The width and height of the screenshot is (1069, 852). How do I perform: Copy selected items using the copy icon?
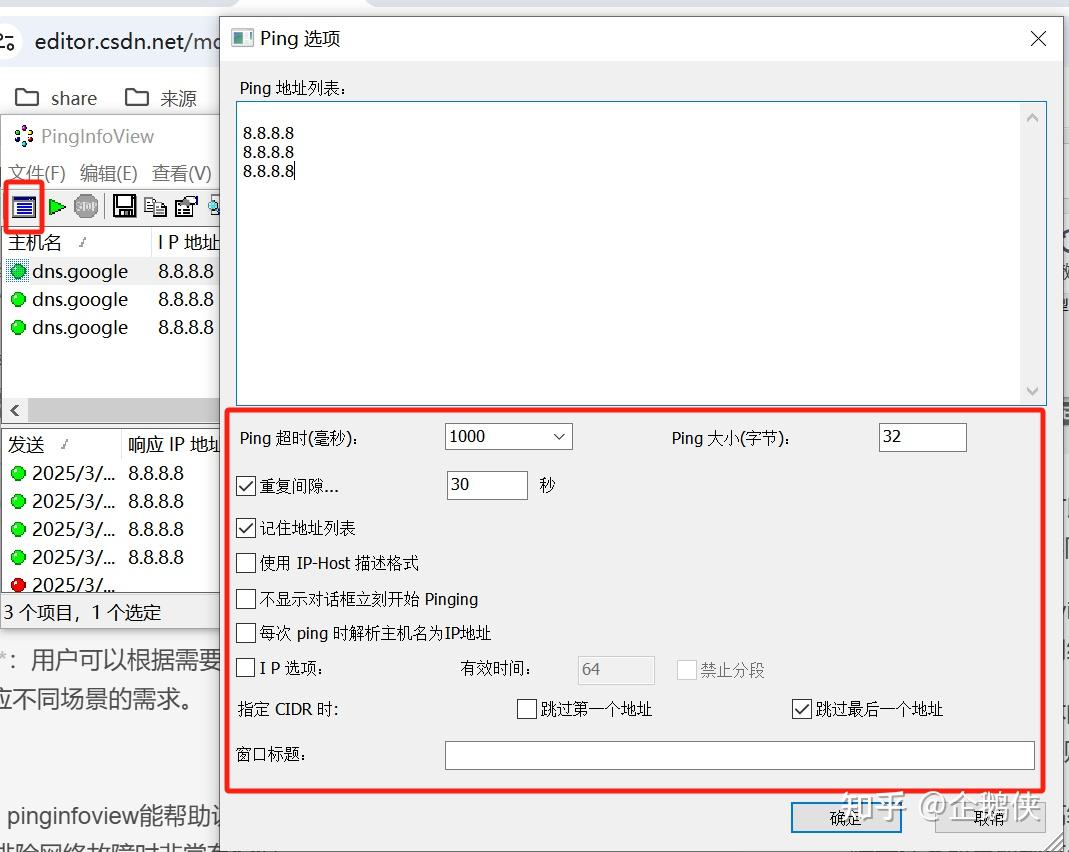[155, 206]
